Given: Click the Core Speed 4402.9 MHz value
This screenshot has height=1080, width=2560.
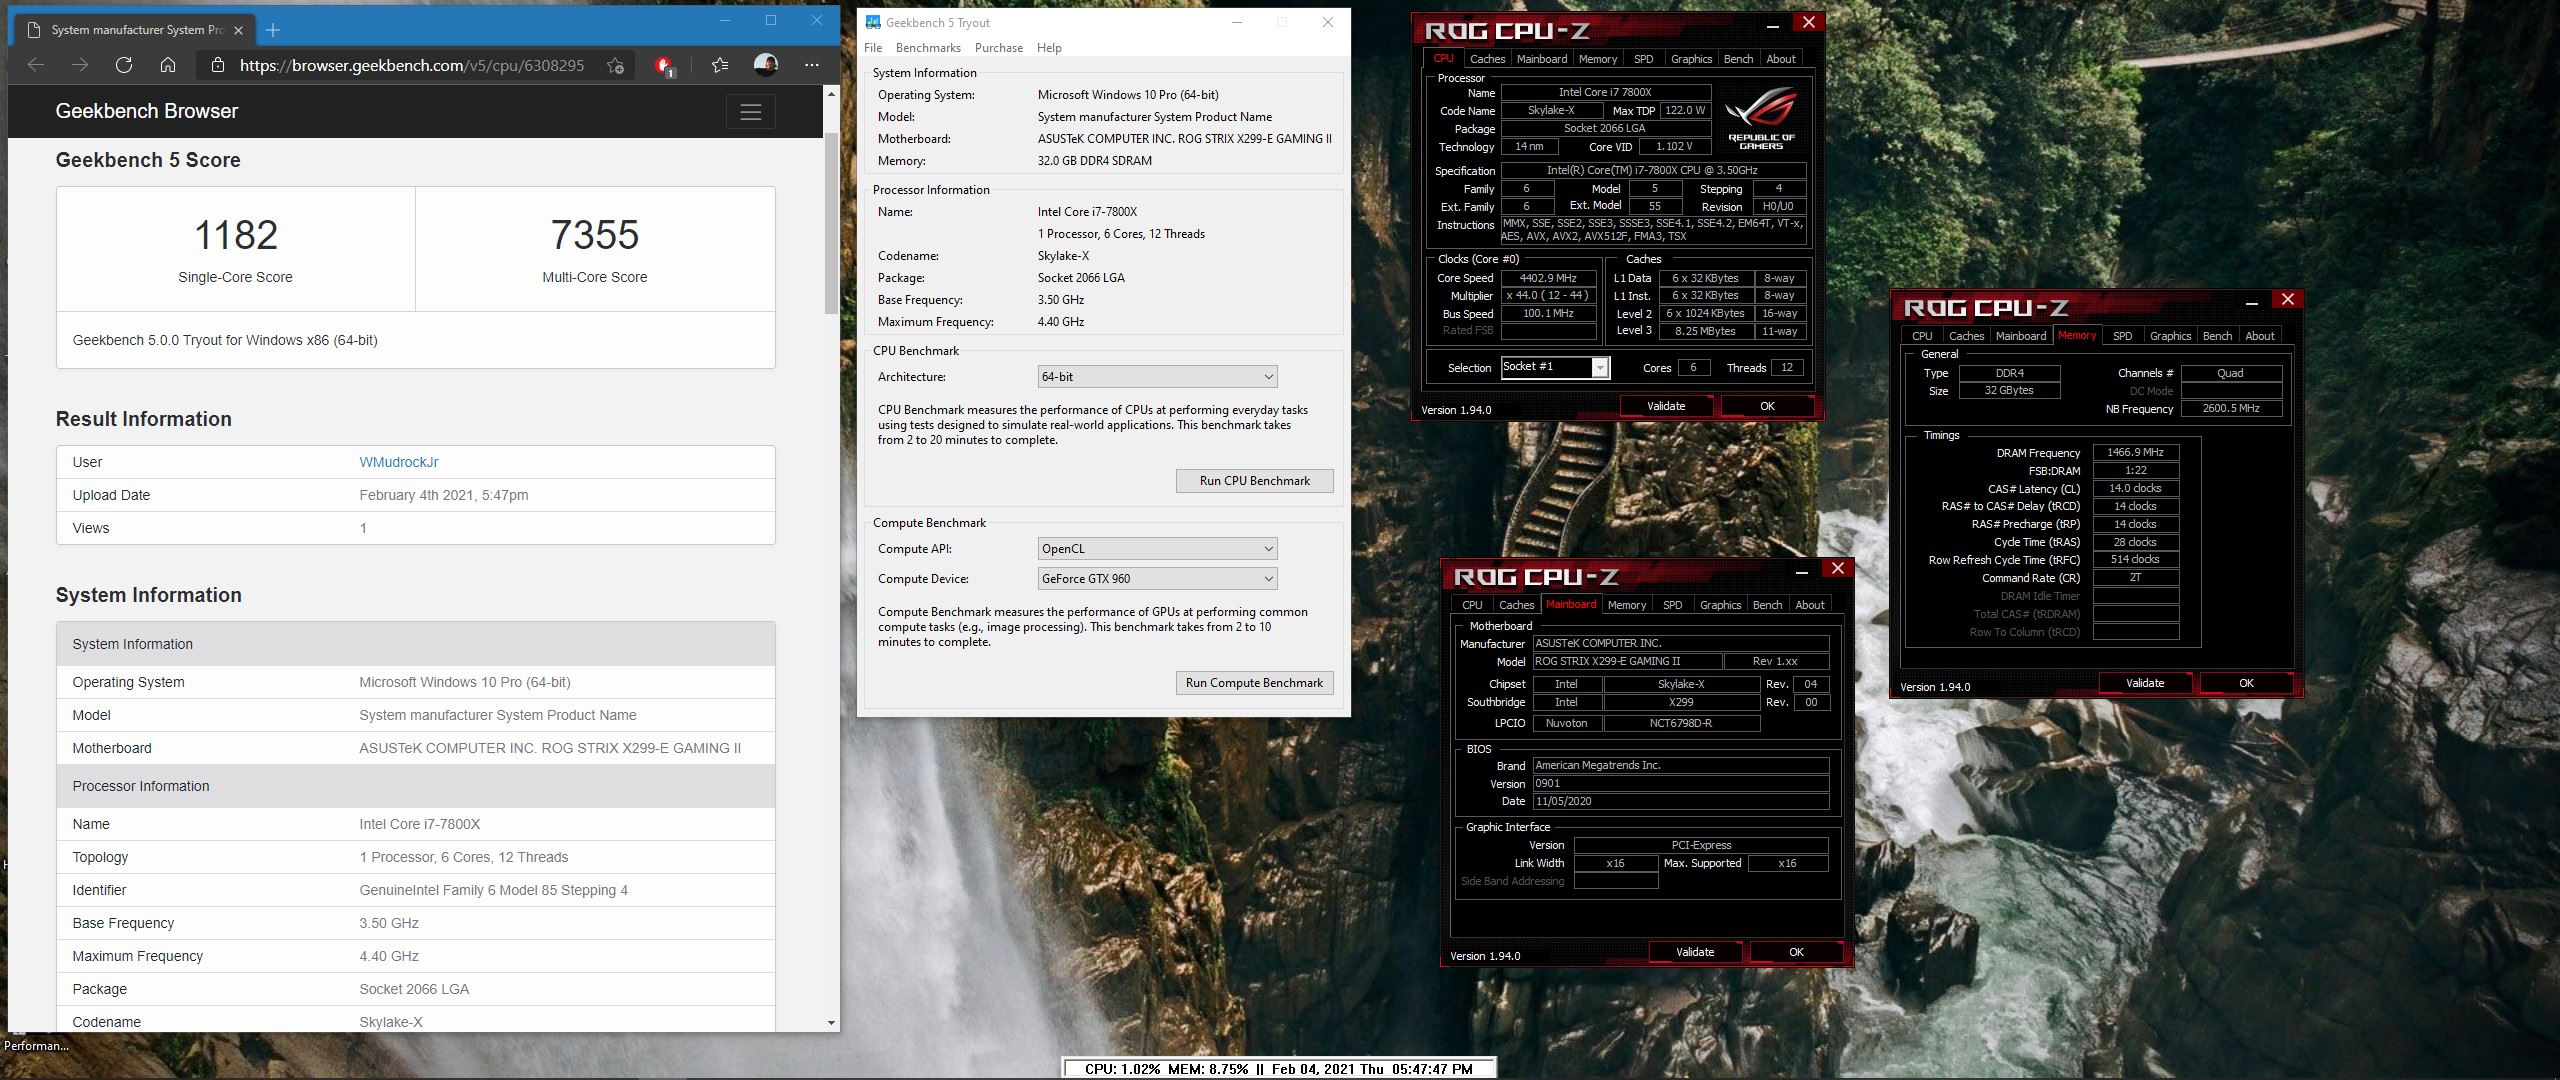Looking at the screenshot, I should click(x=1548, y=278).
